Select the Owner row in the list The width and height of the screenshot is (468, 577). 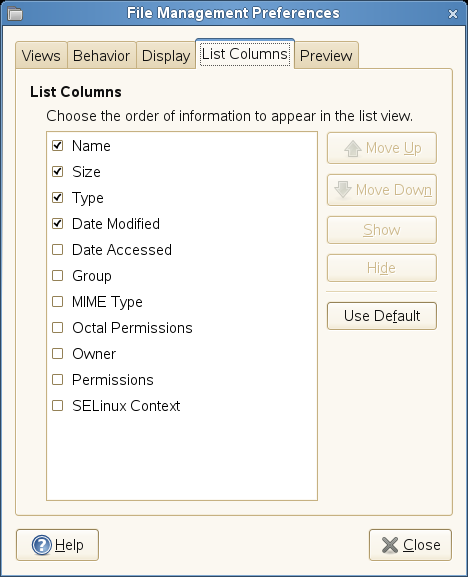click(182, 354)
